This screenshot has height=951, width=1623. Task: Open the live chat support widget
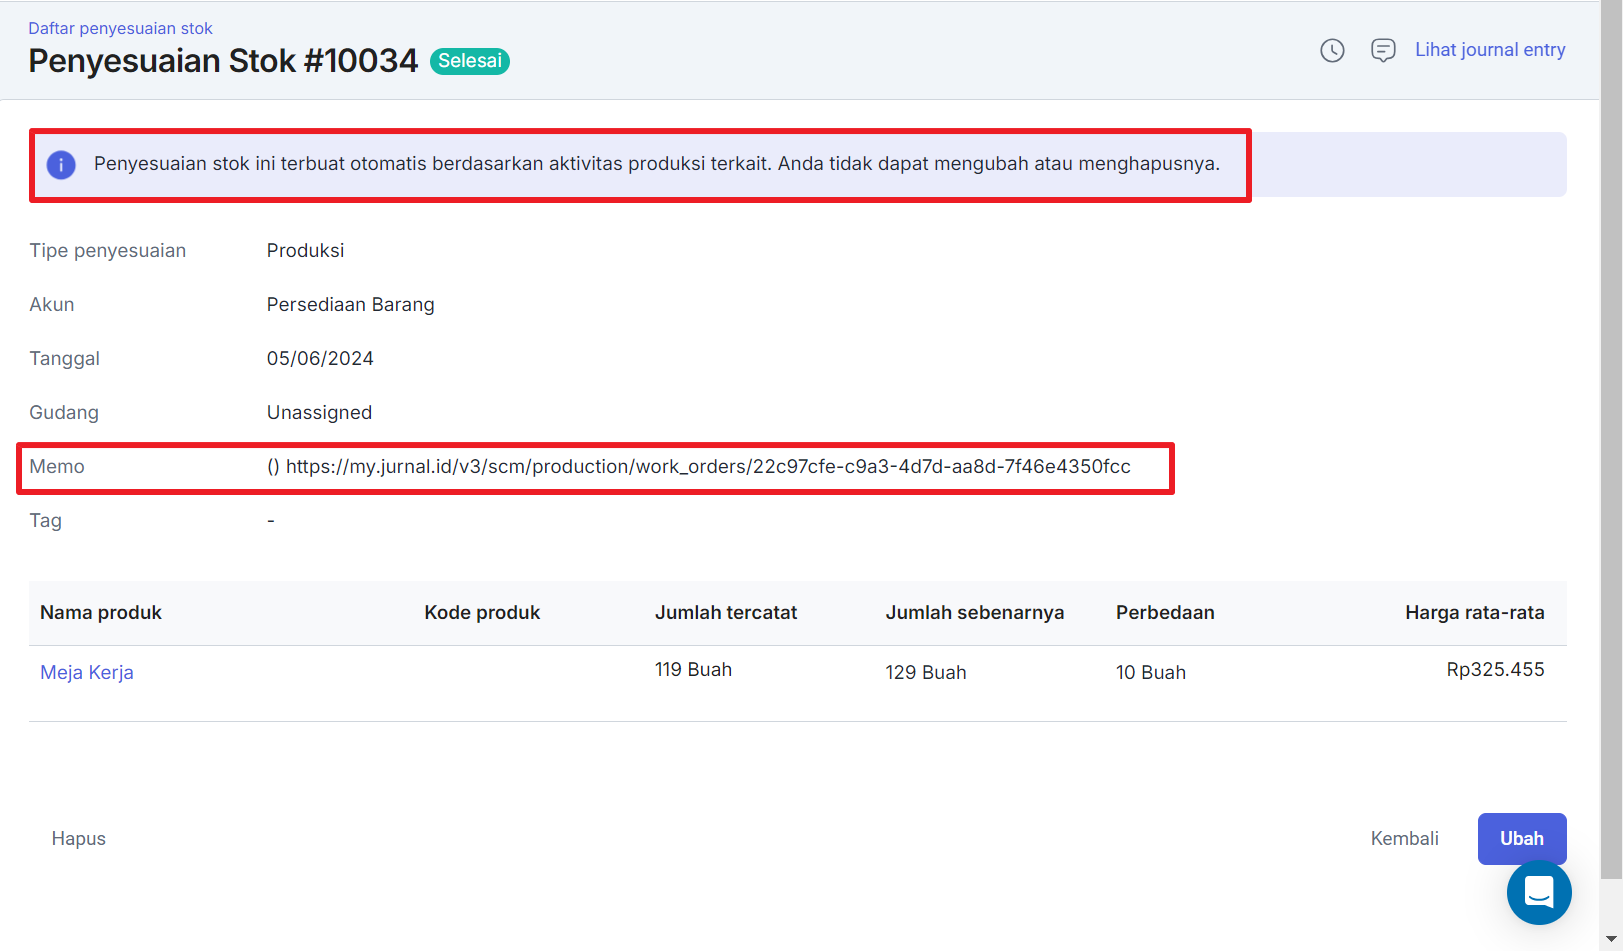pos(1539,892)
